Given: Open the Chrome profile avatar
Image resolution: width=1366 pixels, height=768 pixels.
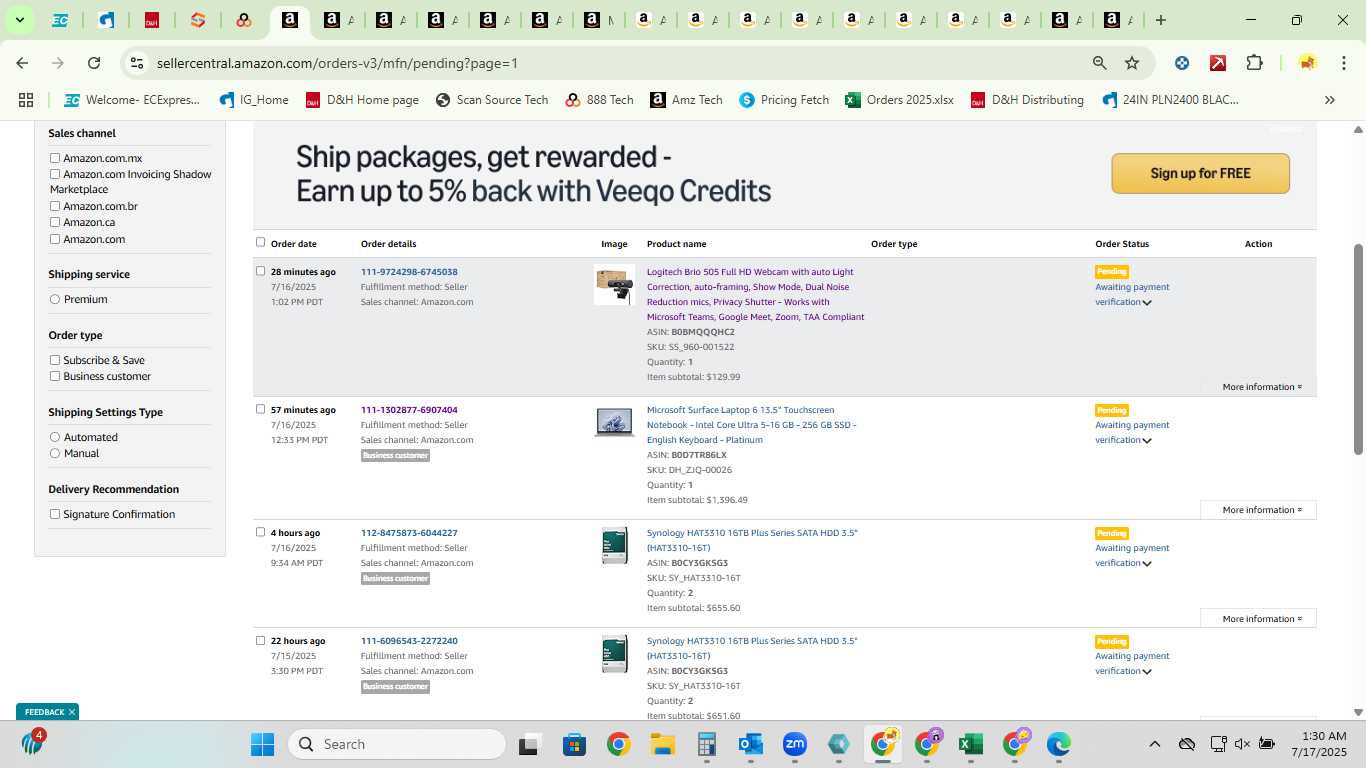Looking at the screenshot, I should coord(1308,63).
